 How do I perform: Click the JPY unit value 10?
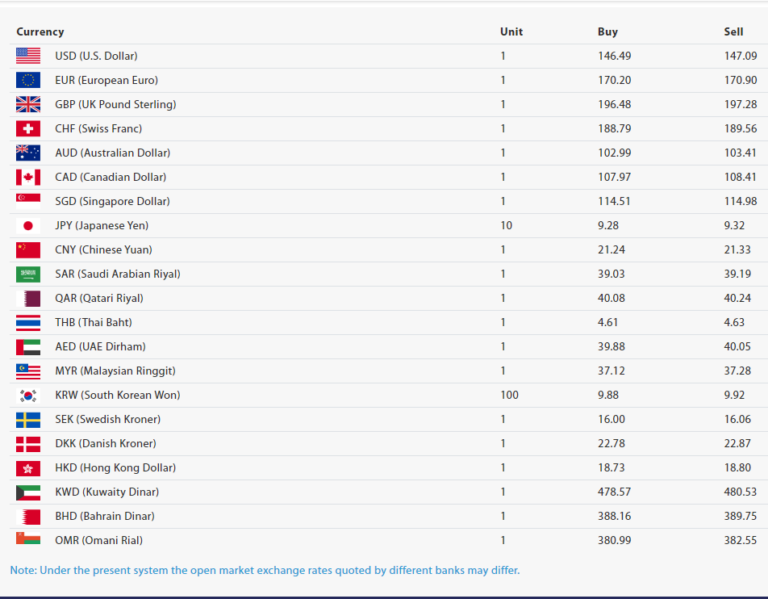tap(506, 226)
